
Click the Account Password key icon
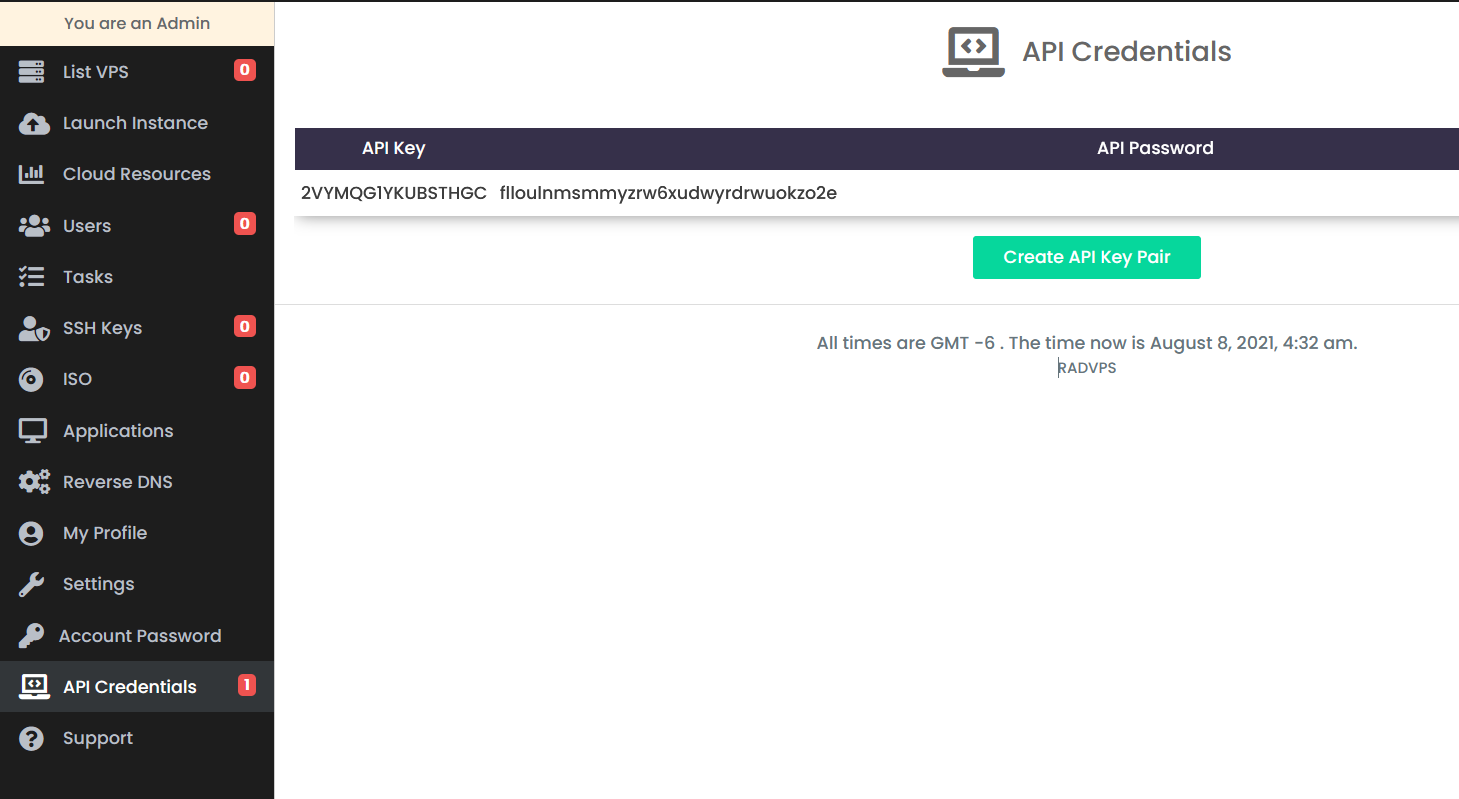[x=33, y=635]
